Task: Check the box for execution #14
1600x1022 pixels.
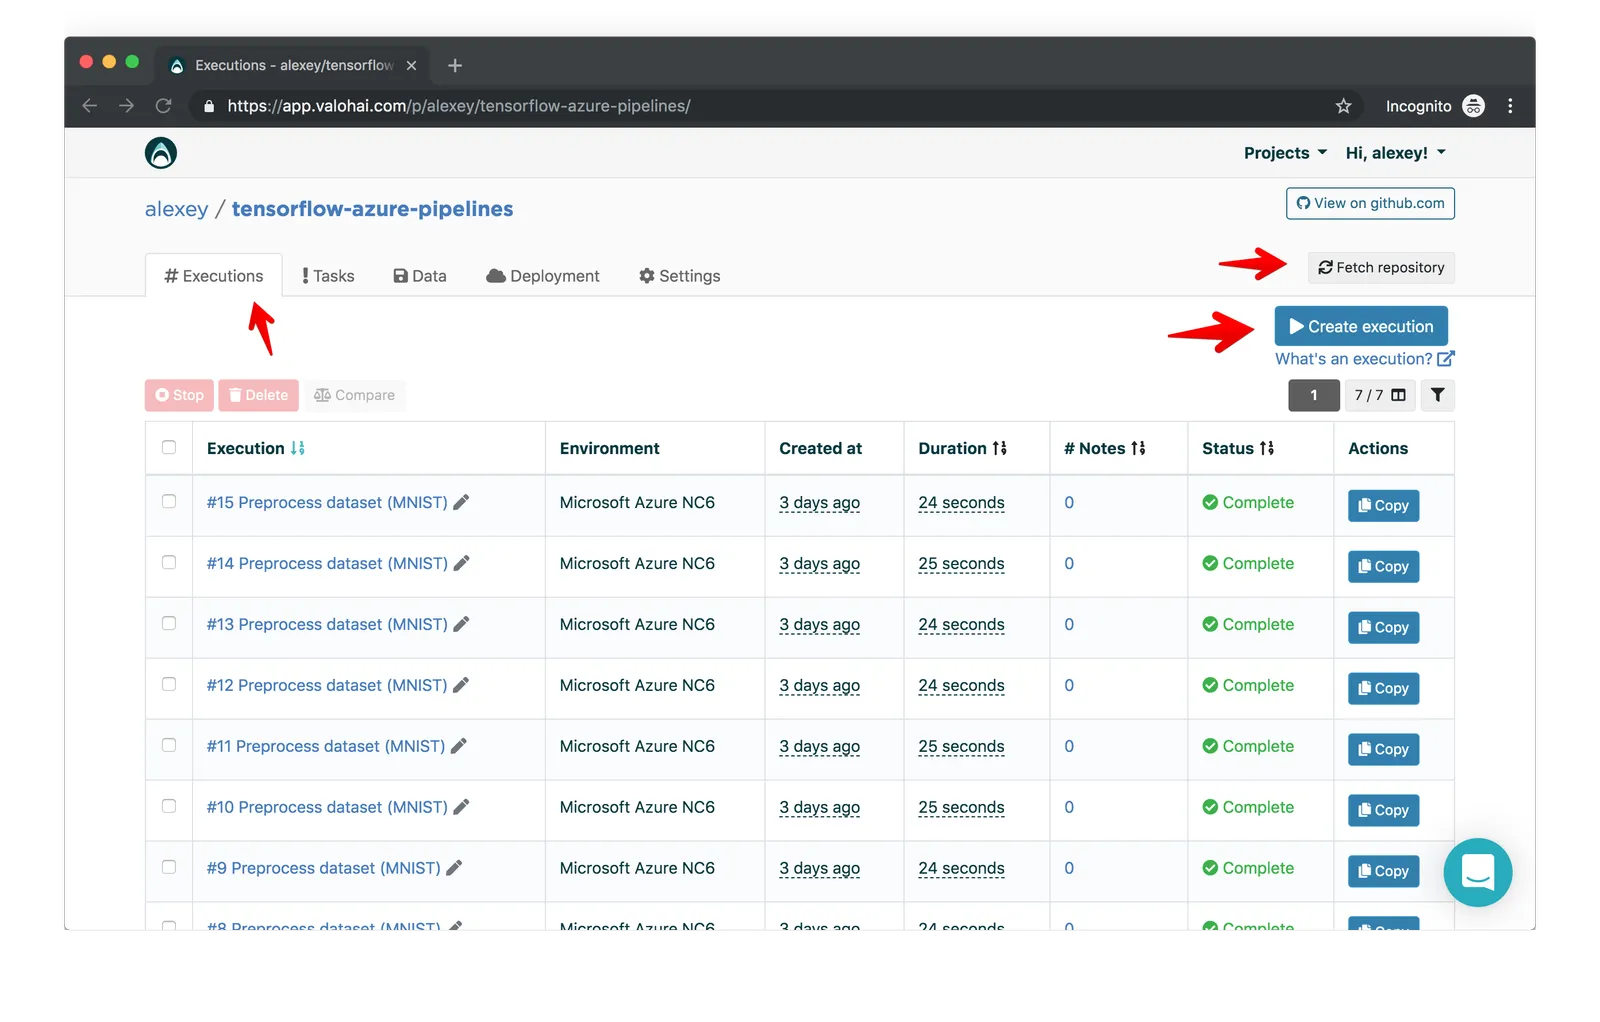Action: point(169,563)
